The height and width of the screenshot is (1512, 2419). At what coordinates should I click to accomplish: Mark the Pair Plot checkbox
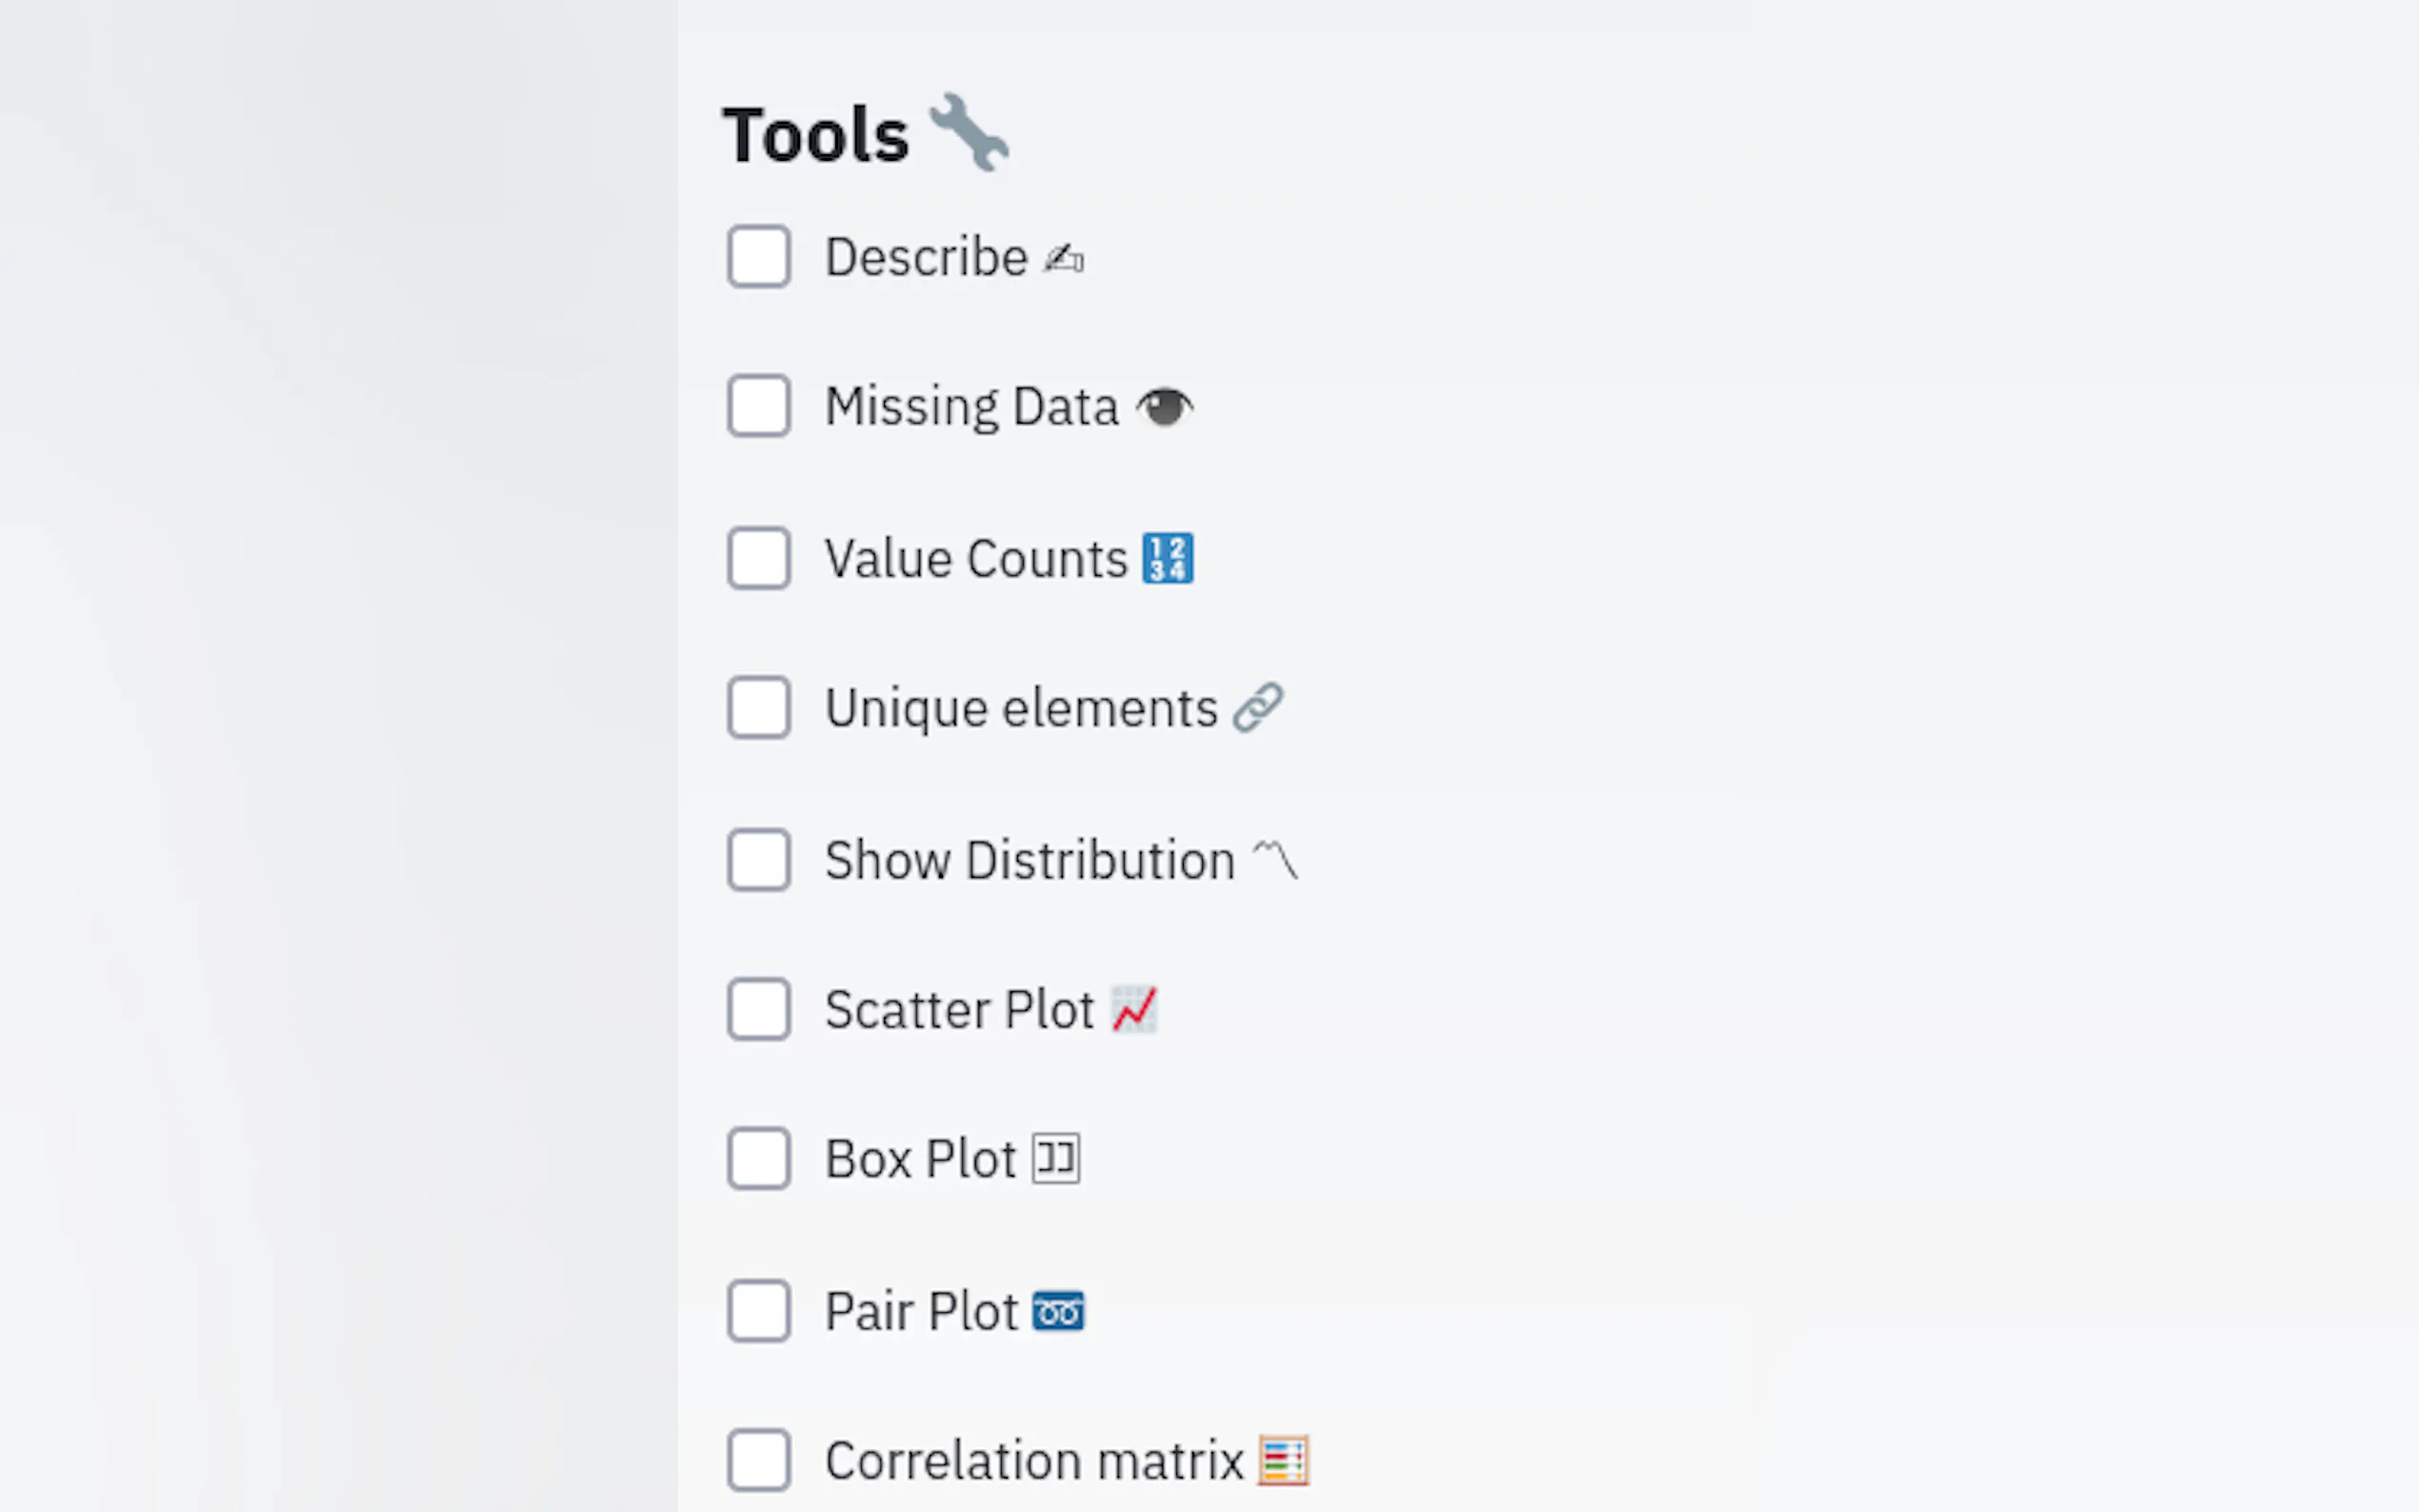pos(759,1311)
